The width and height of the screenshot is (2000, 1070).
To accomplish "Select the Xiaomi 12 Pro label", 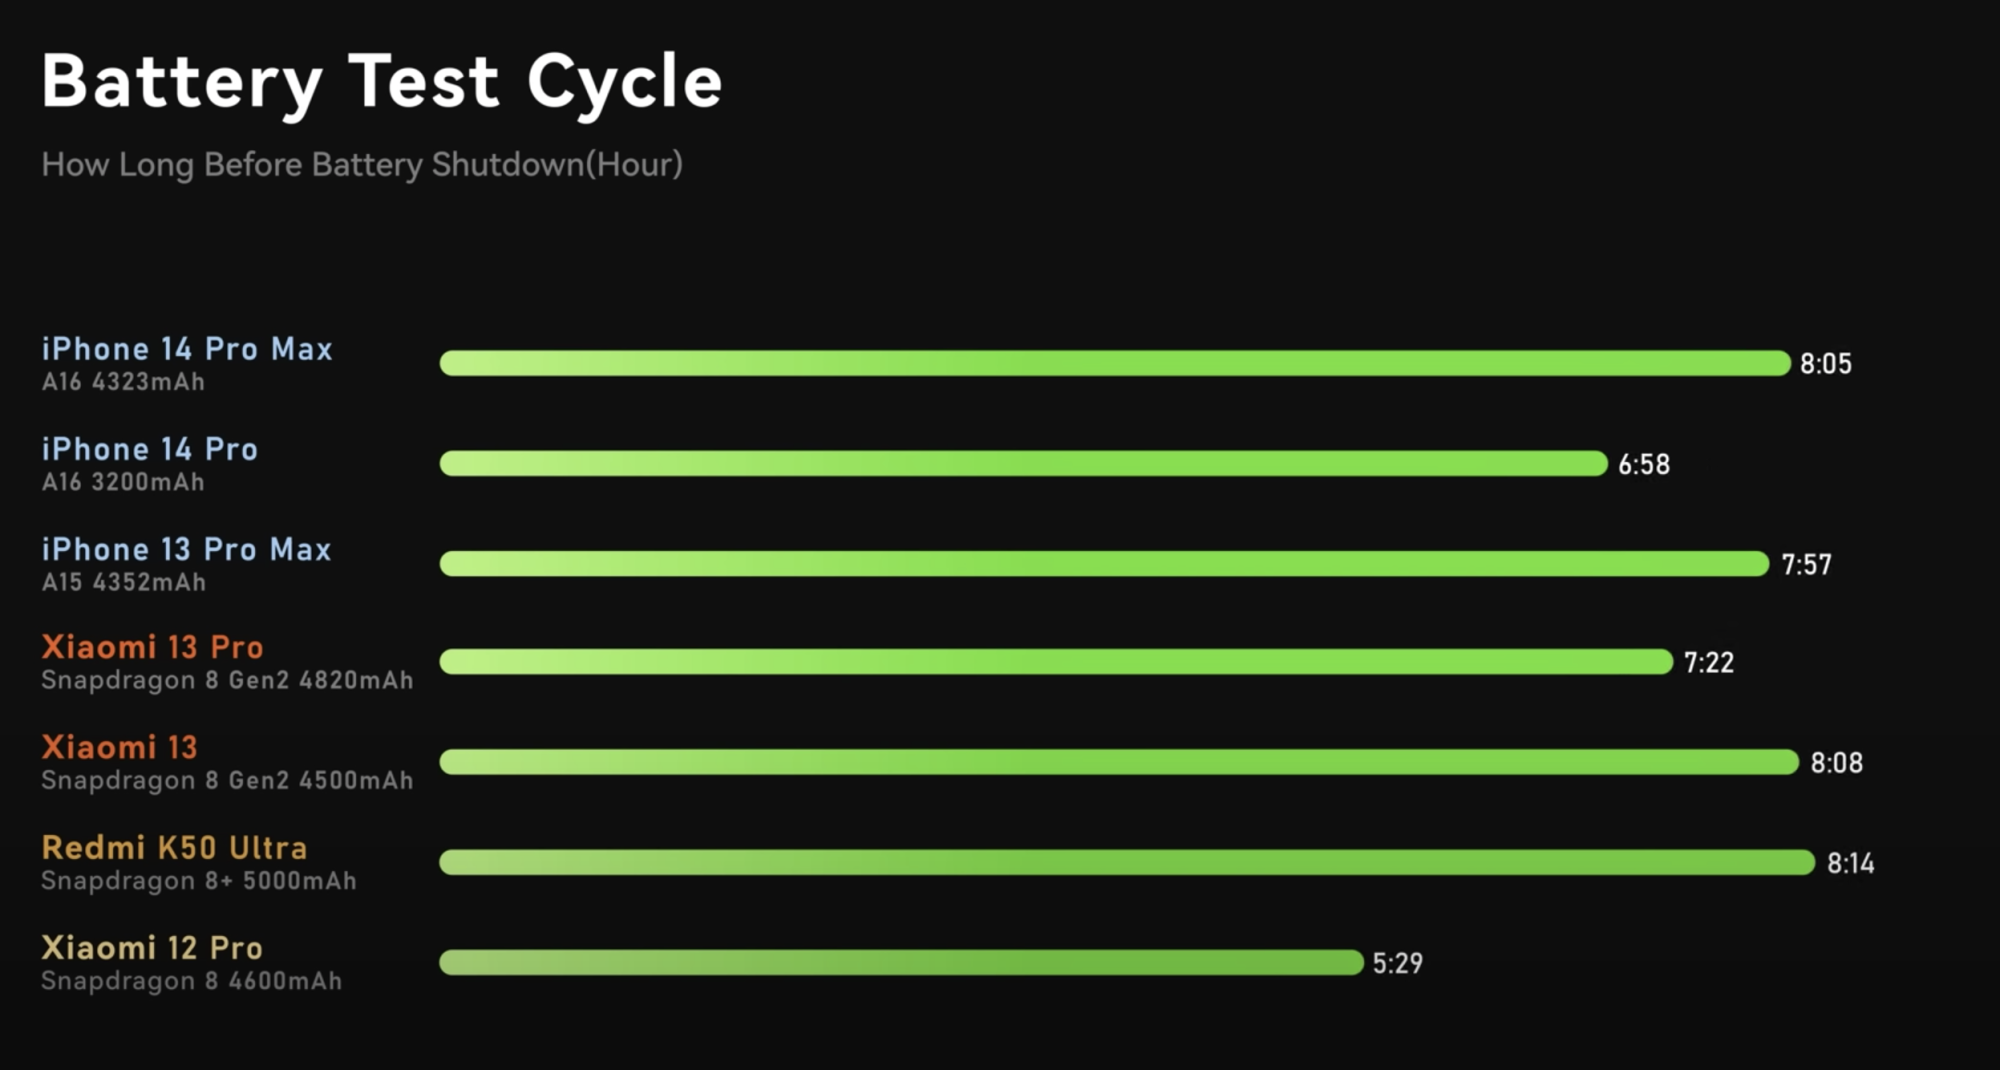I will point(152,948).
